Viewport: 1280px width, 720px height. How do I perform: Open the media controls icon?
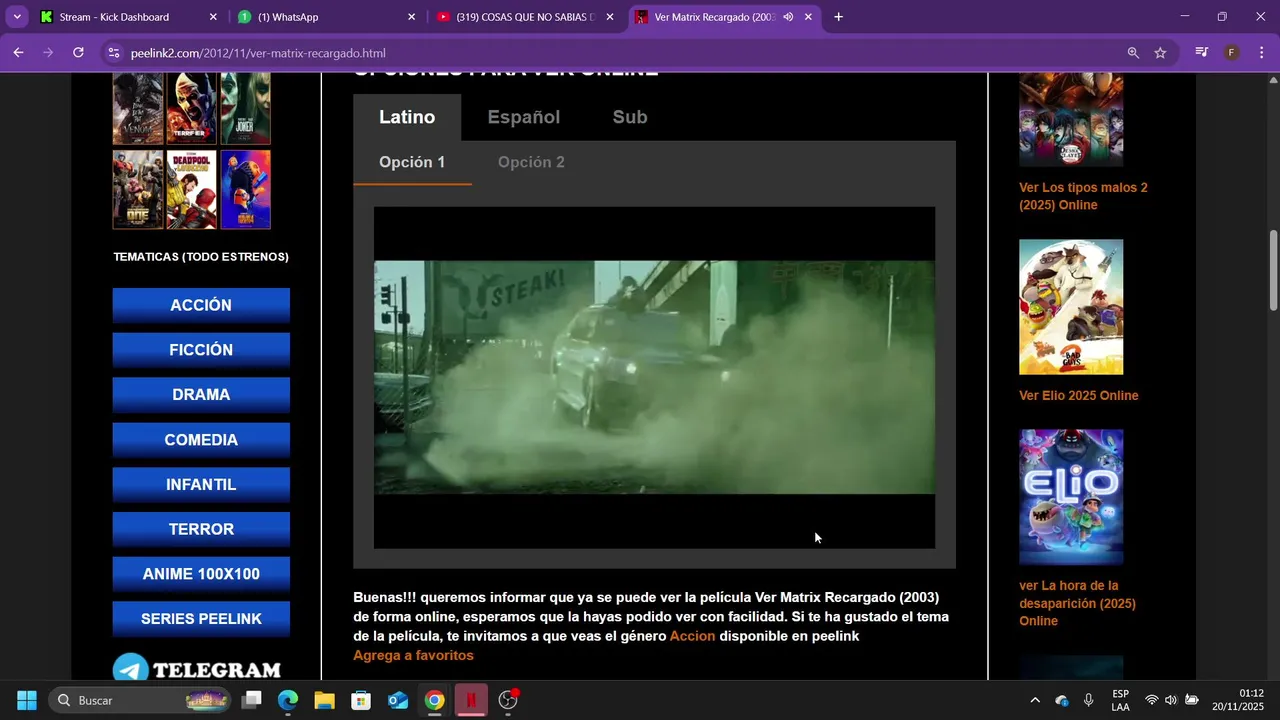click(x=1202, y=52)
